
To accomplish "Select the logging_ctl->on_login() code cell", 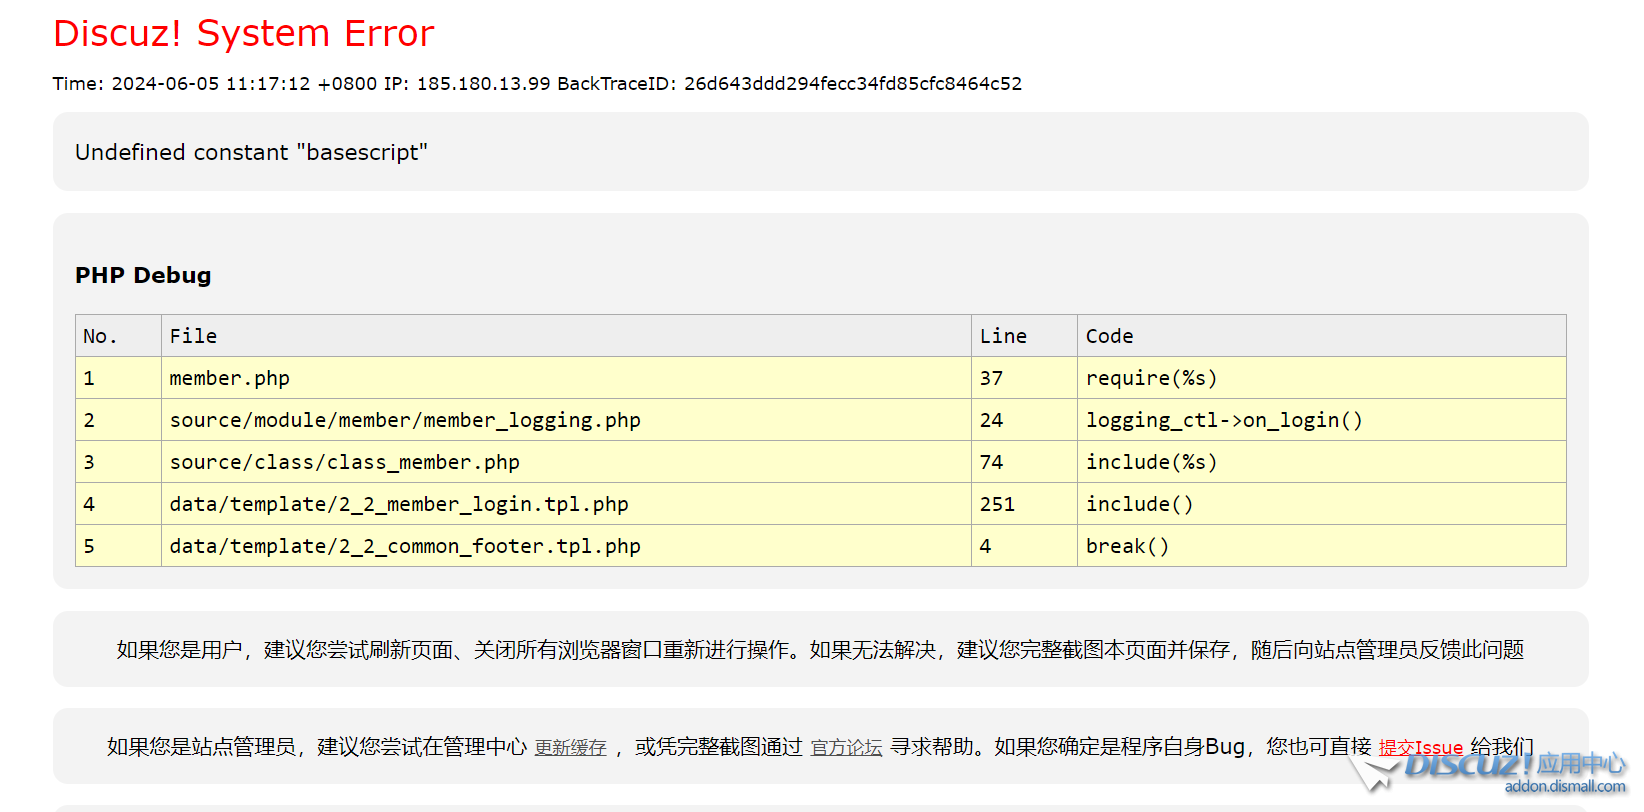I will 1322,420.
